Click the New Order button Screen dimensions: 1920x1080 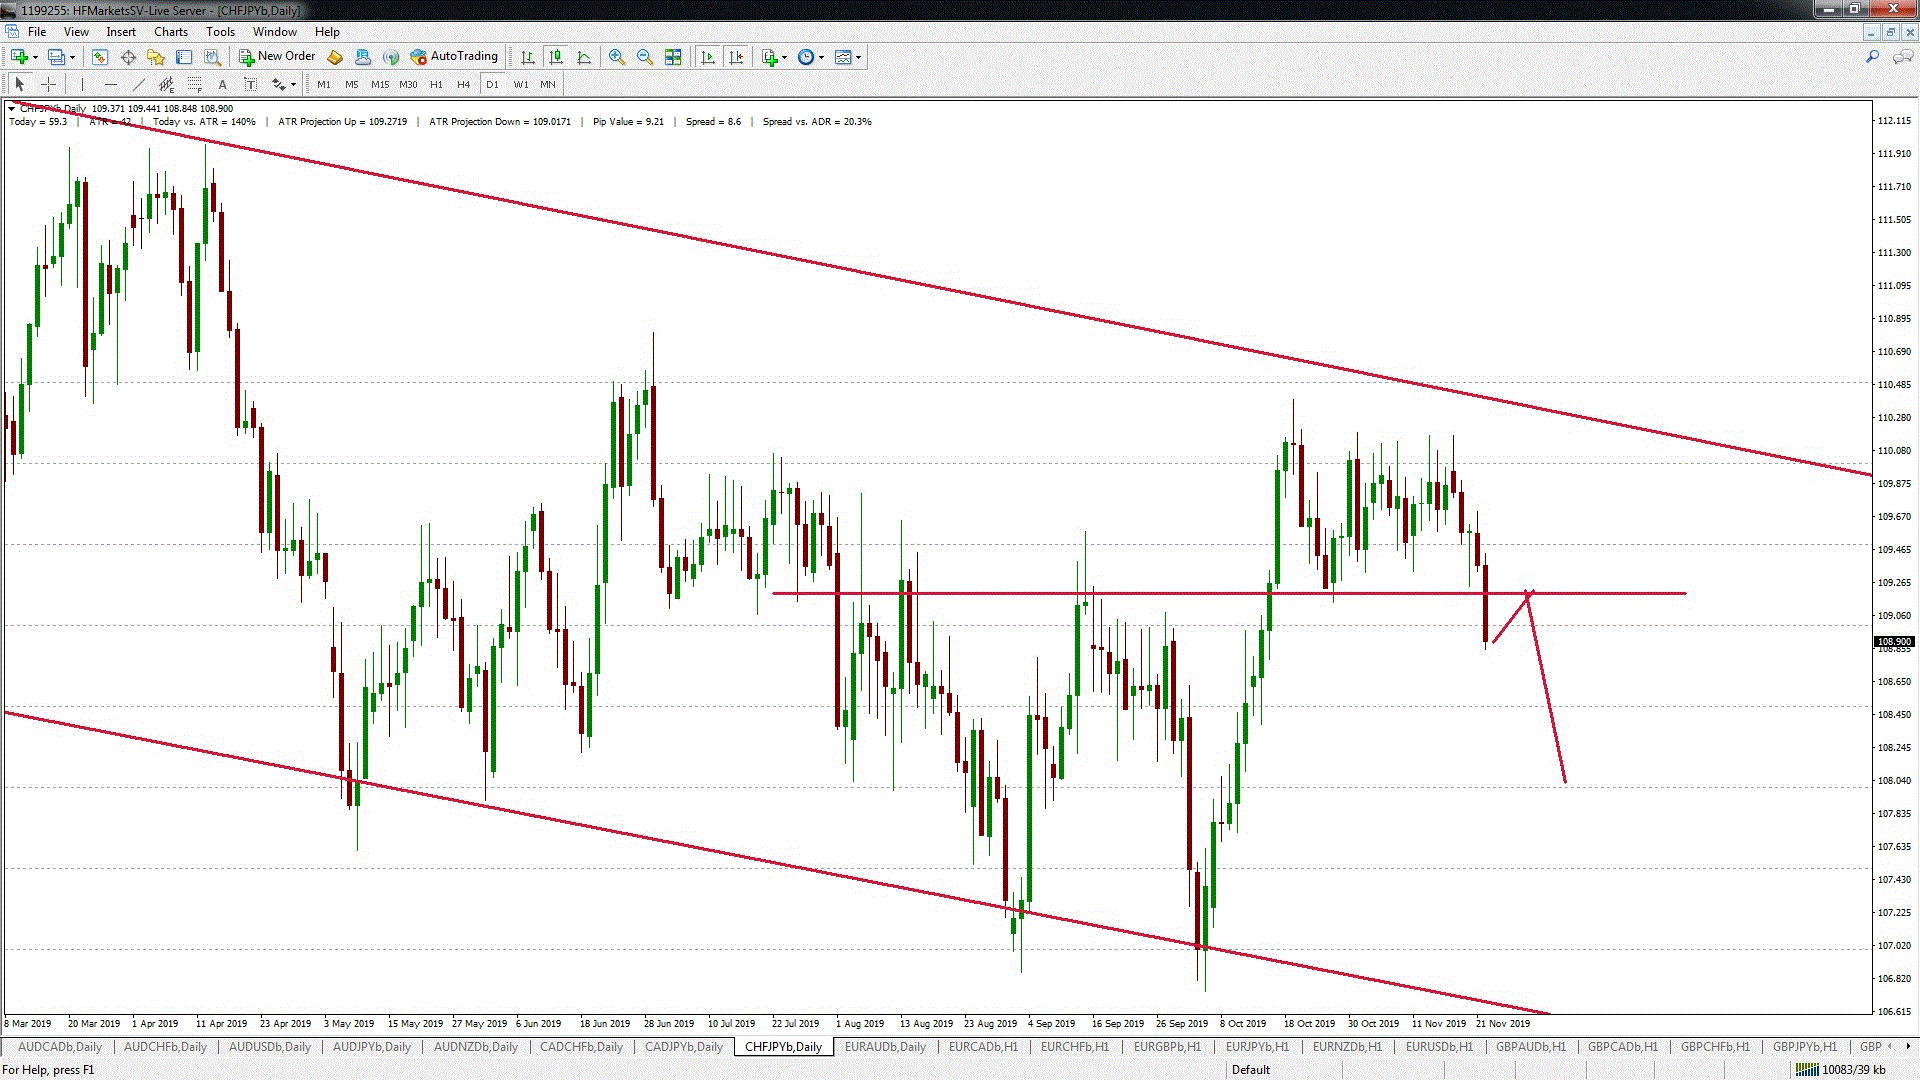coord(277,57)
